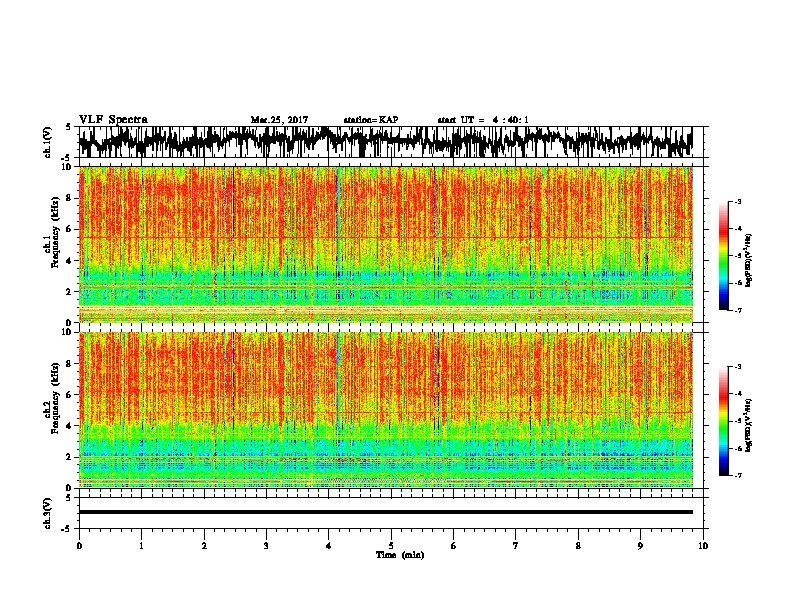Click the time axis tick label "5"
This screenshot has width=792, height=612.
[391, 546]
